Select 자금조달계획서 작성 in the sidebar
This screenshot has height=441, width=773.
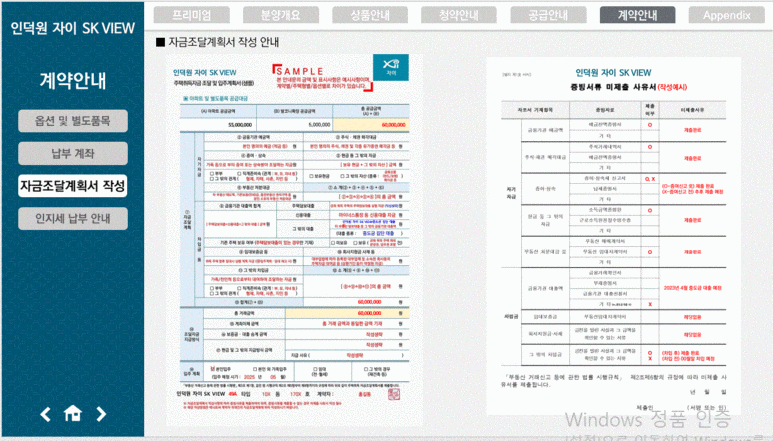pyautogui.click(x=73, y=186)
